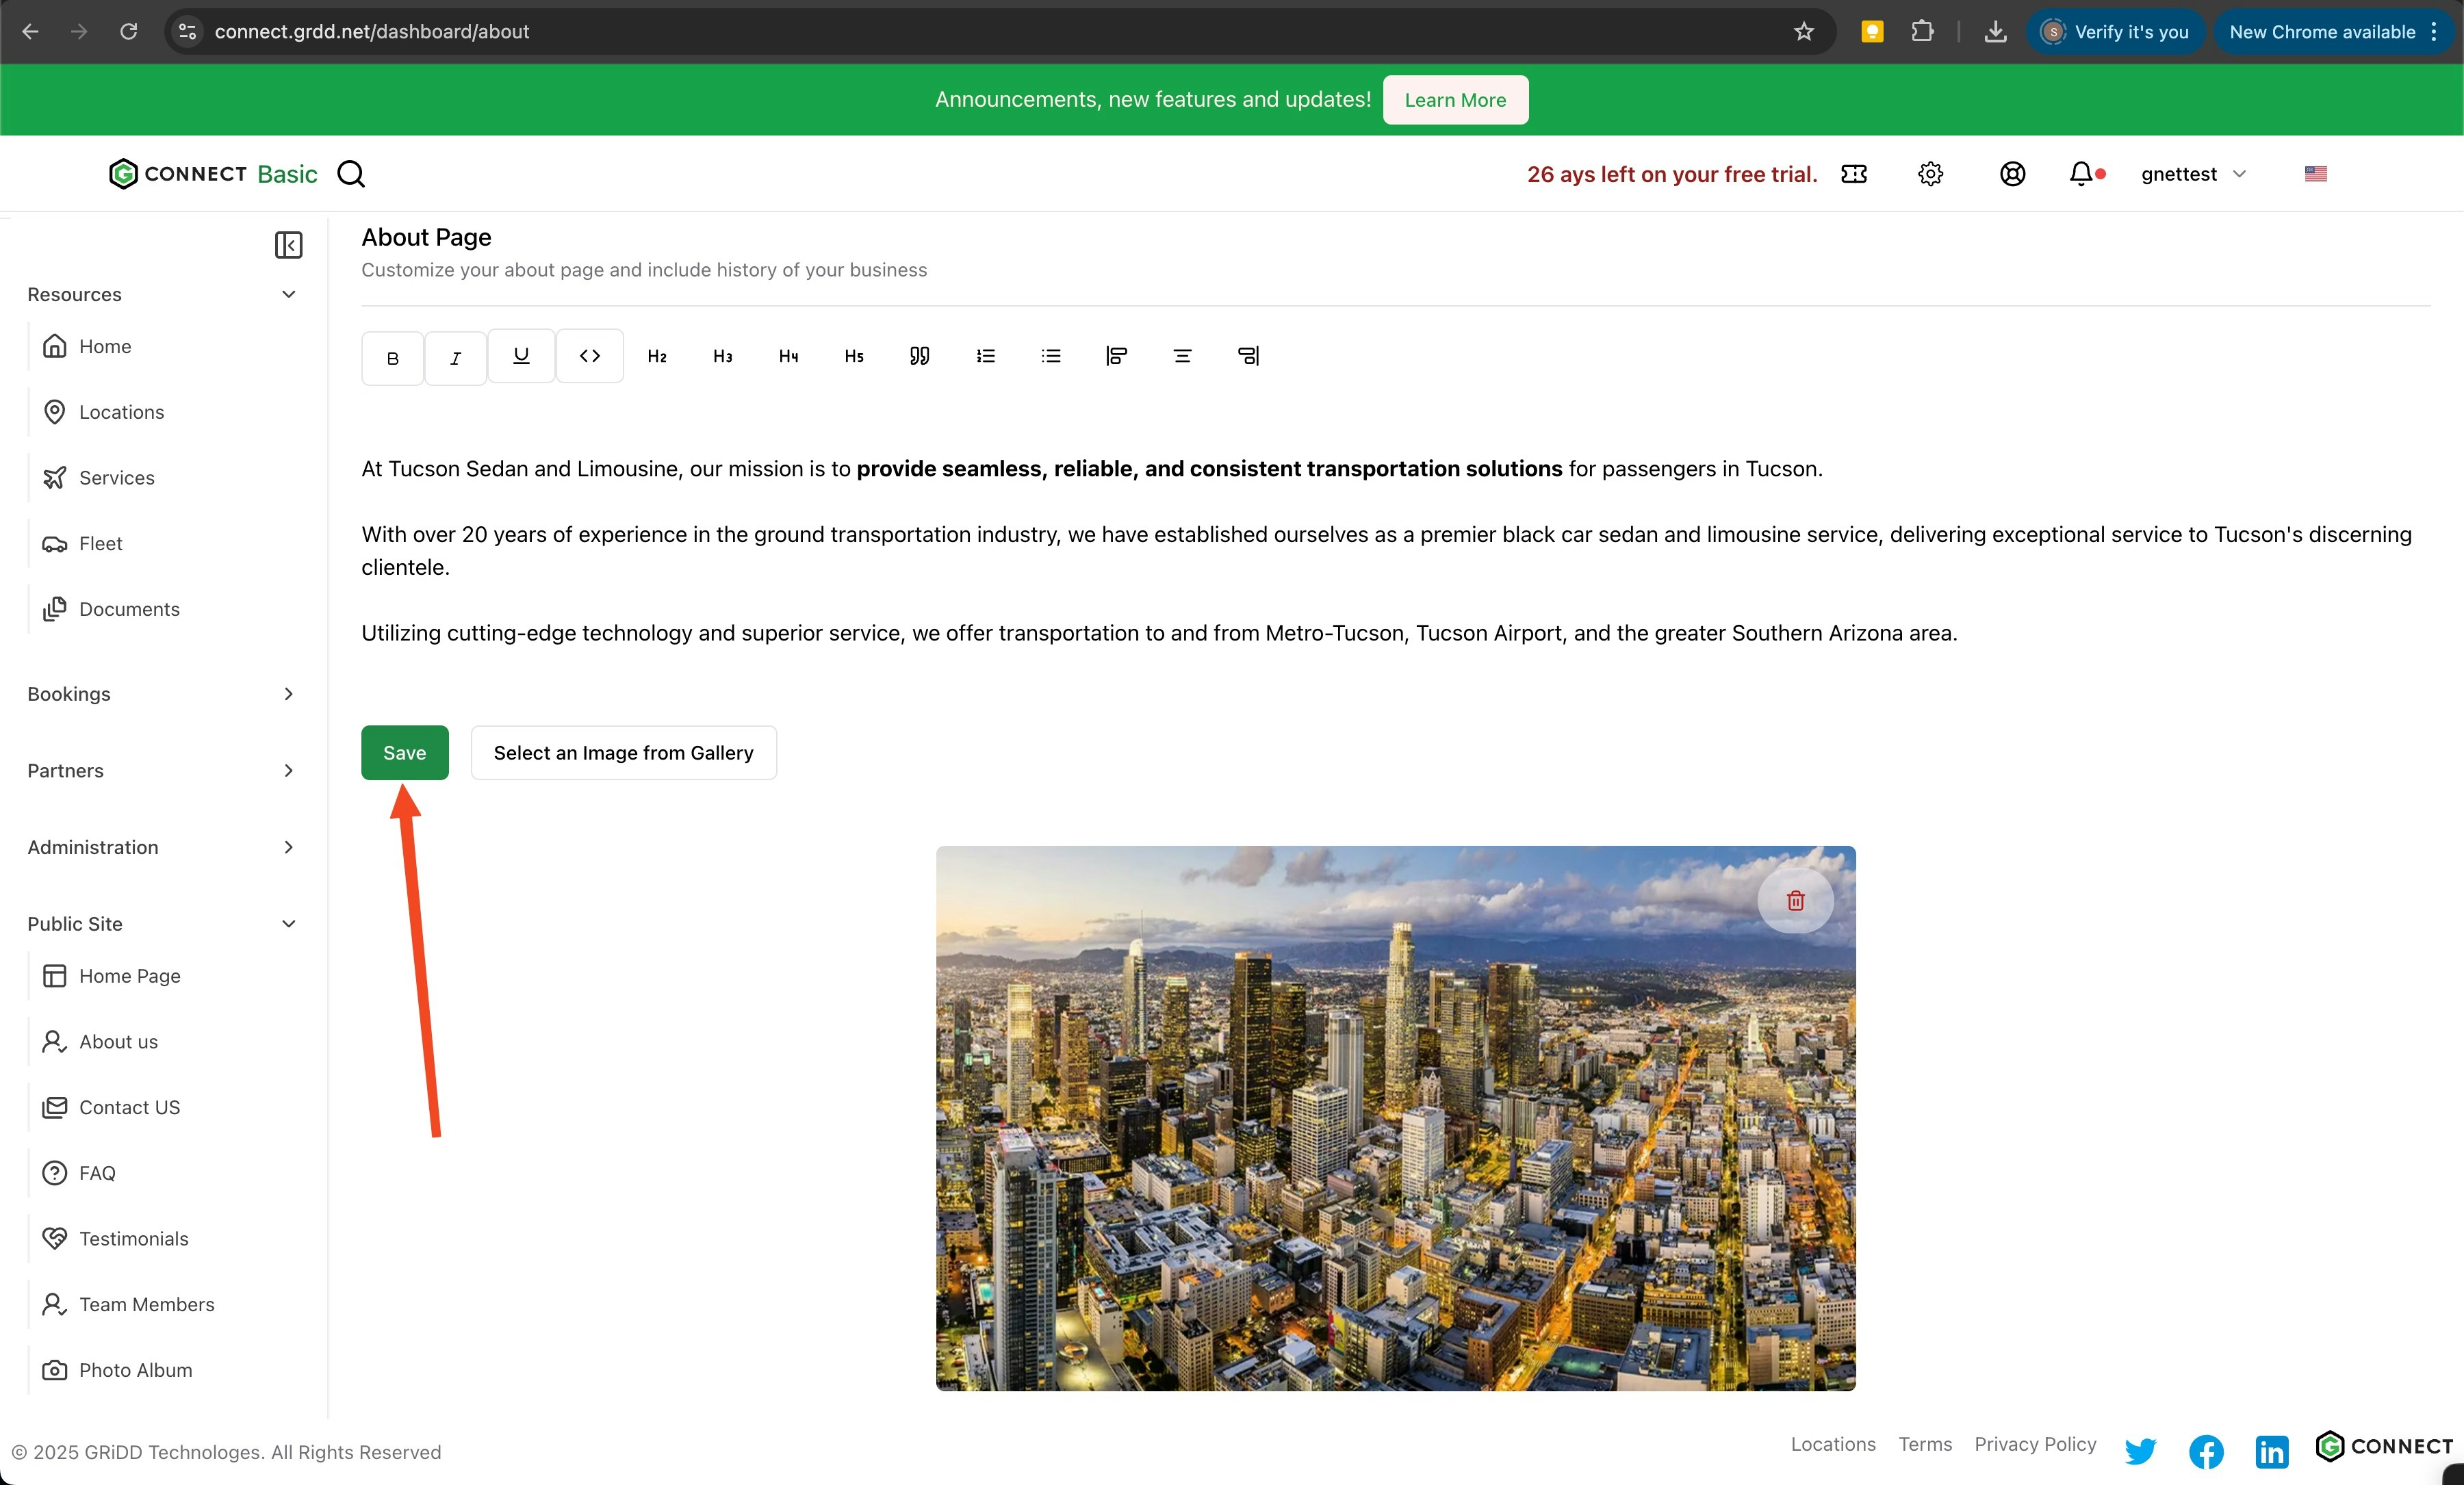Save the About Page changes
2464x1485 pixels.
(404, 752)
